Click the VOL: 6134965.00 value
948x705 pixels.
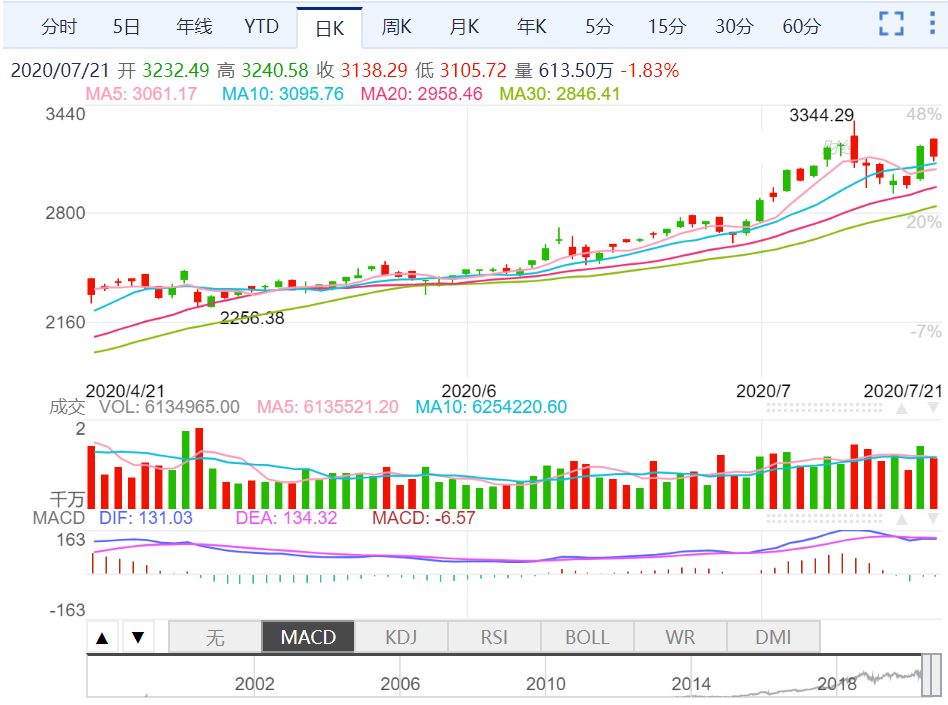coord(169,407)
